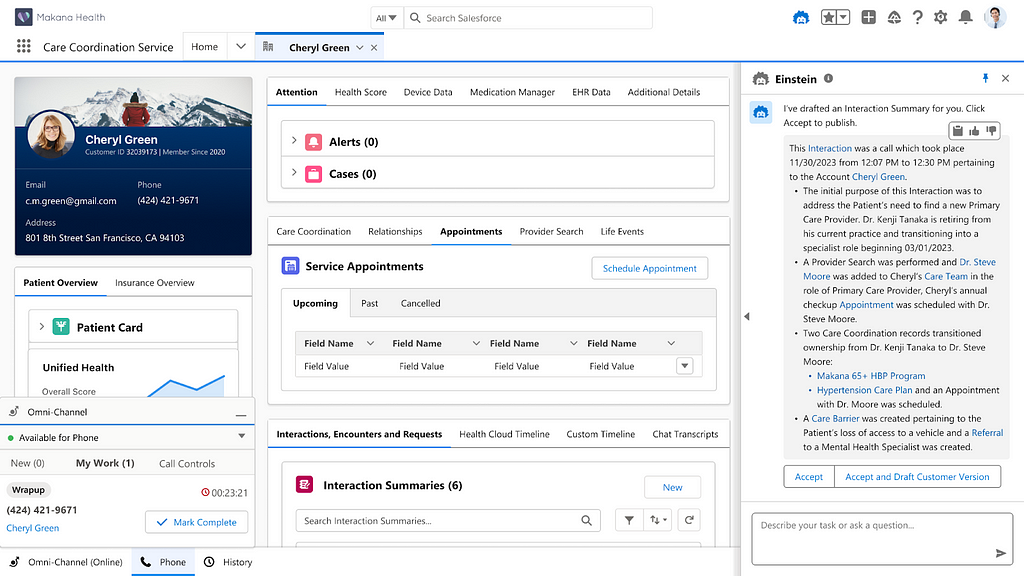Screen dimensions: 1024x576
Task: Open the Interaction Summaries sort dropdown
Action: coord(658,520)
